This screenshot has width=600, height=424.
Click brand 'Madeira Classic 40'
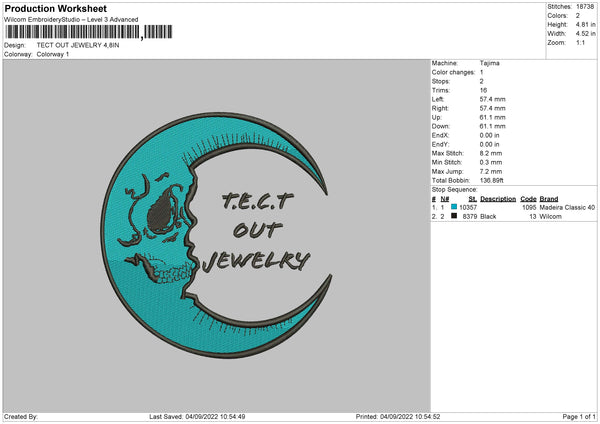(x=567, y=207)
